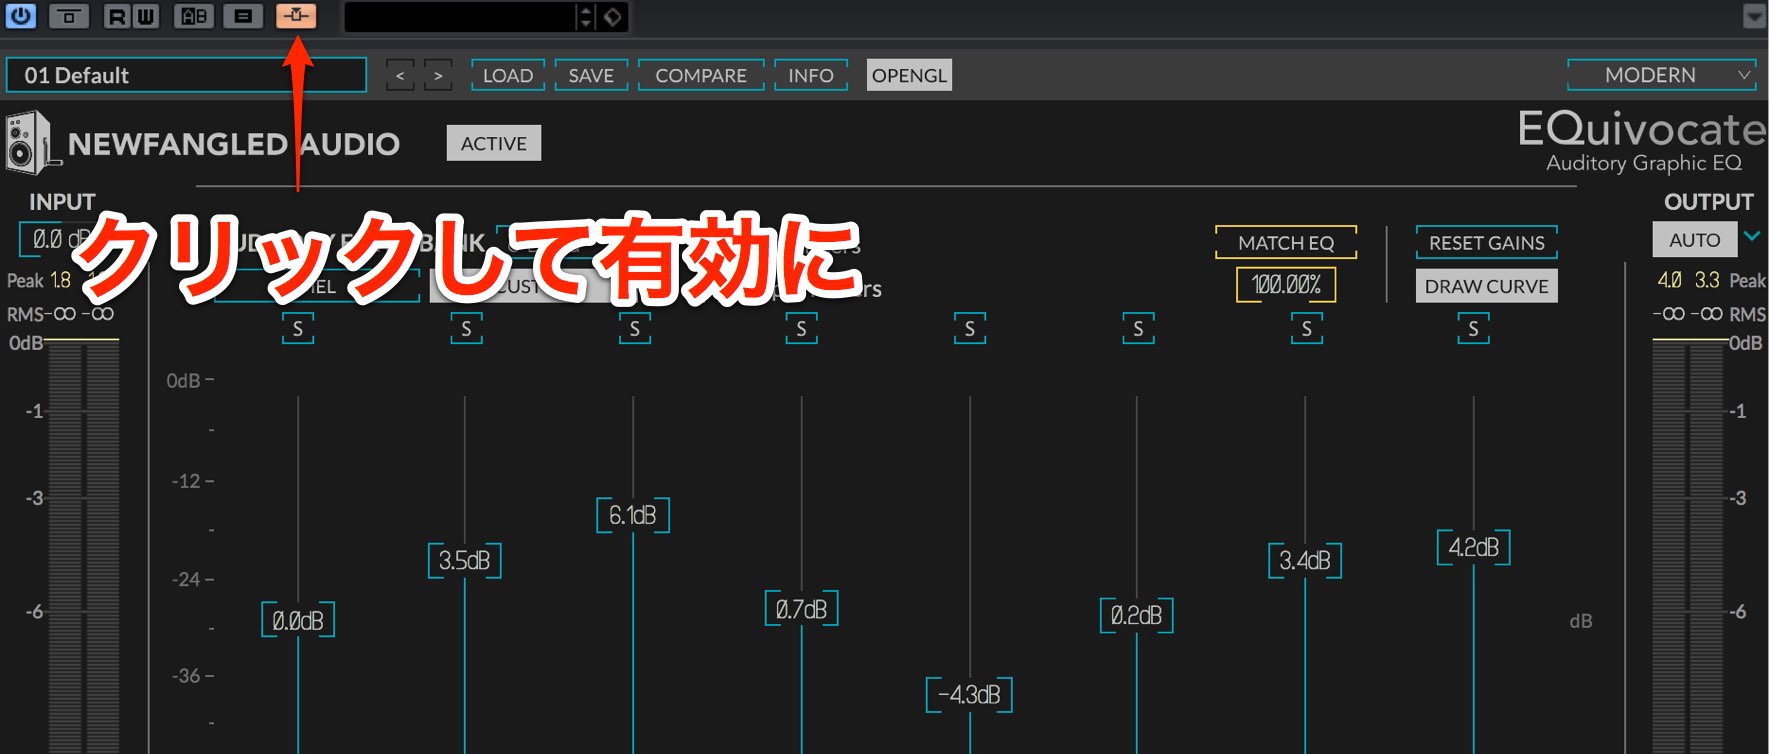Solo the band with 6.1dB gain
The width and height of the screenshot is (1770, 754).
634,329
